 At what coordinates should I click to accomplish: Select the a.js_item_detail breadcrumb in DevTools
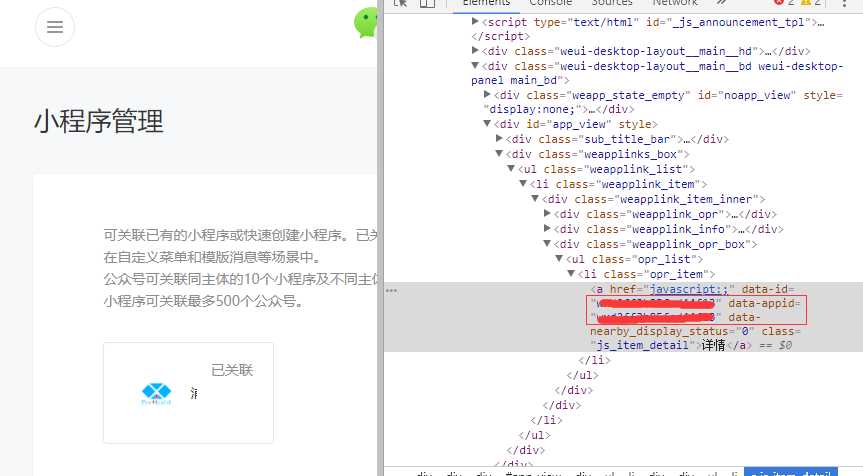[x=791, y=473]
